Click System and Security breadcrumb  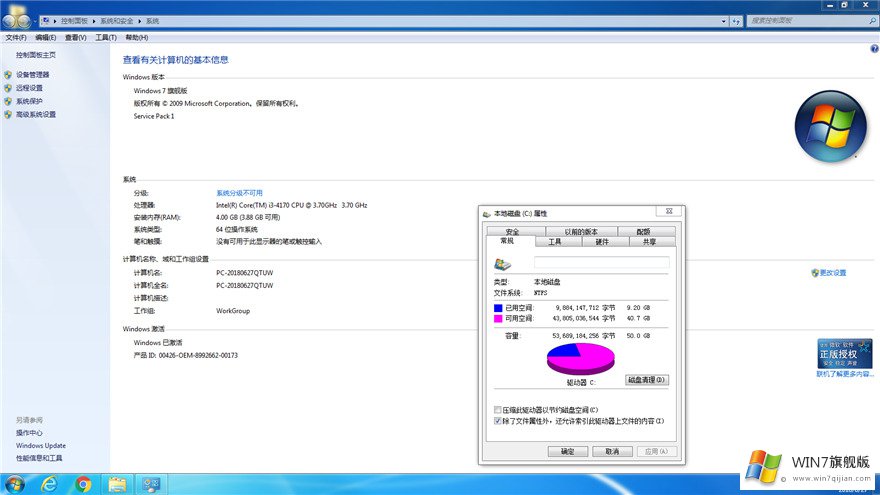coord(117,21)
